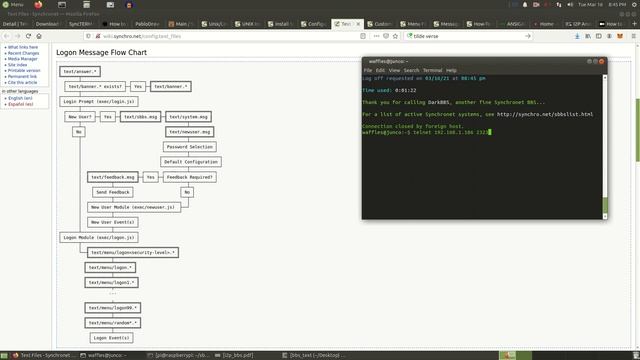Click show desktop icon in bottom panel

pyautogui.click(x=4, y=355)
